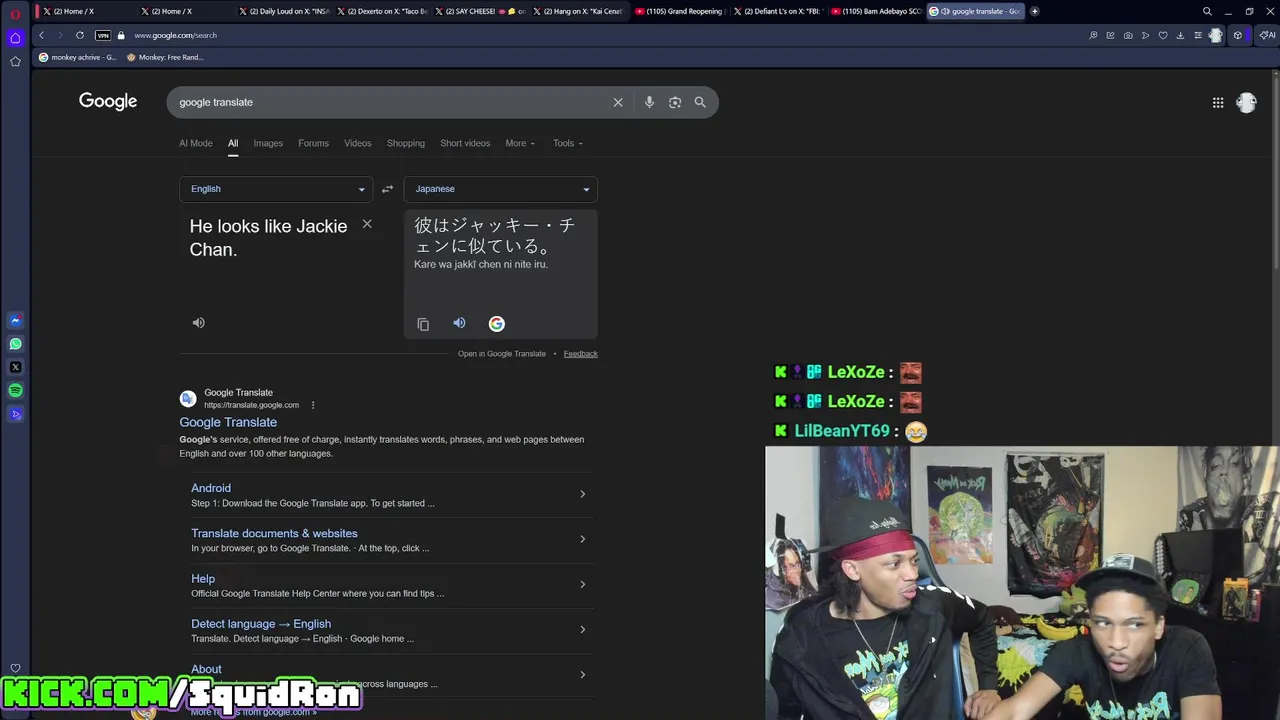Click the romanized Kare wa jakkī chen text
Image resolution: width=1280 pixels, height=720 pixels.
coord(481,264)
